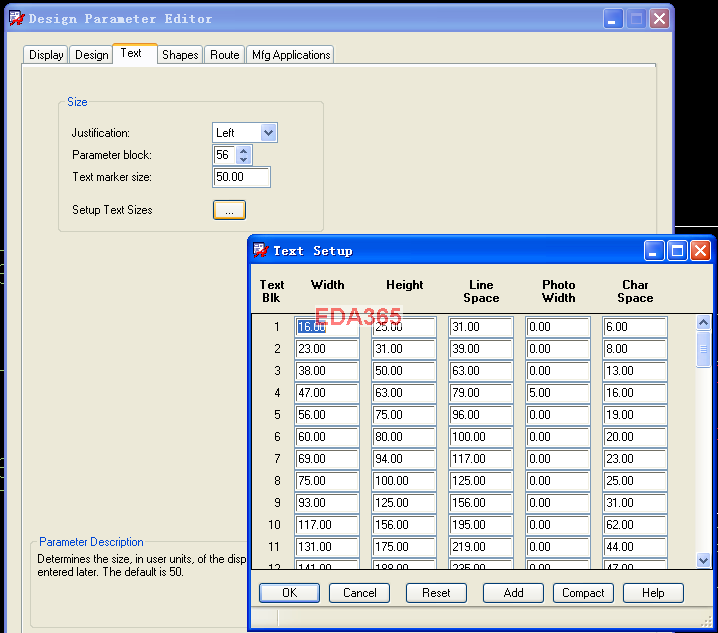Close the Text Setup dialog

700,250
